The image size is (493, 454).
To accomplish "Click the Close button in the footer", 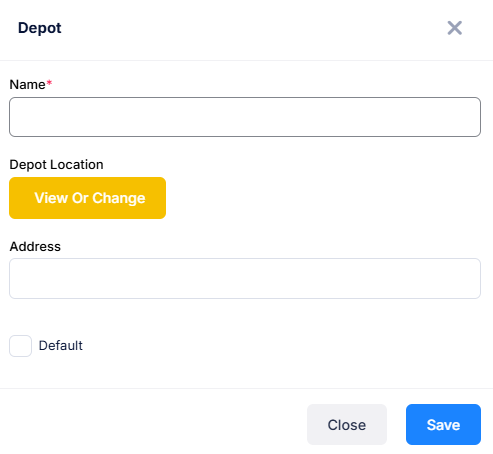I will tap(347, 425).
